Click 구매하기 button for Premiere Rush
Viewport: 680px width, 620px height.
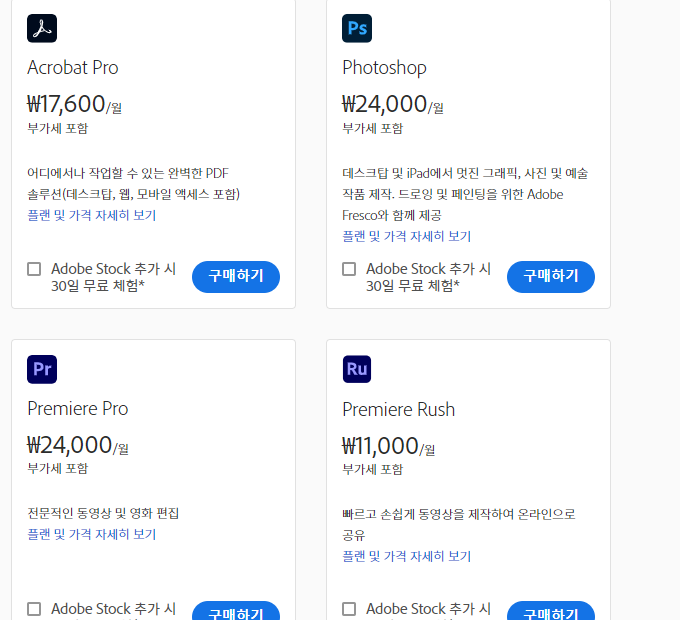(551, 611)
